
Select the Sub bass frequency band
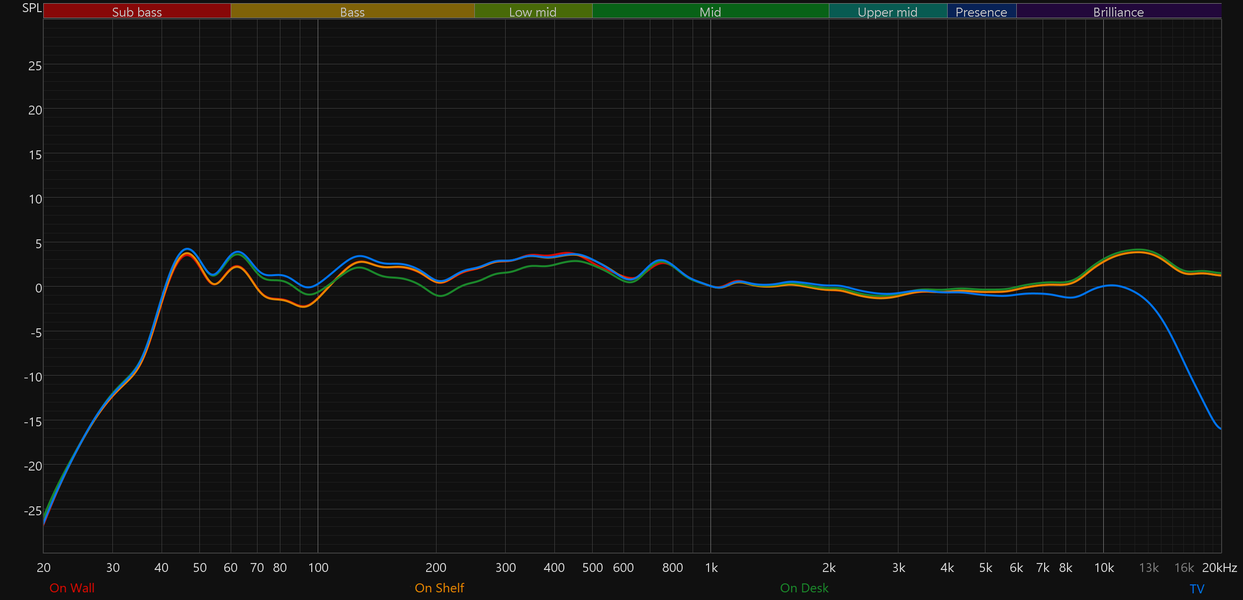[x=137, y=12]
